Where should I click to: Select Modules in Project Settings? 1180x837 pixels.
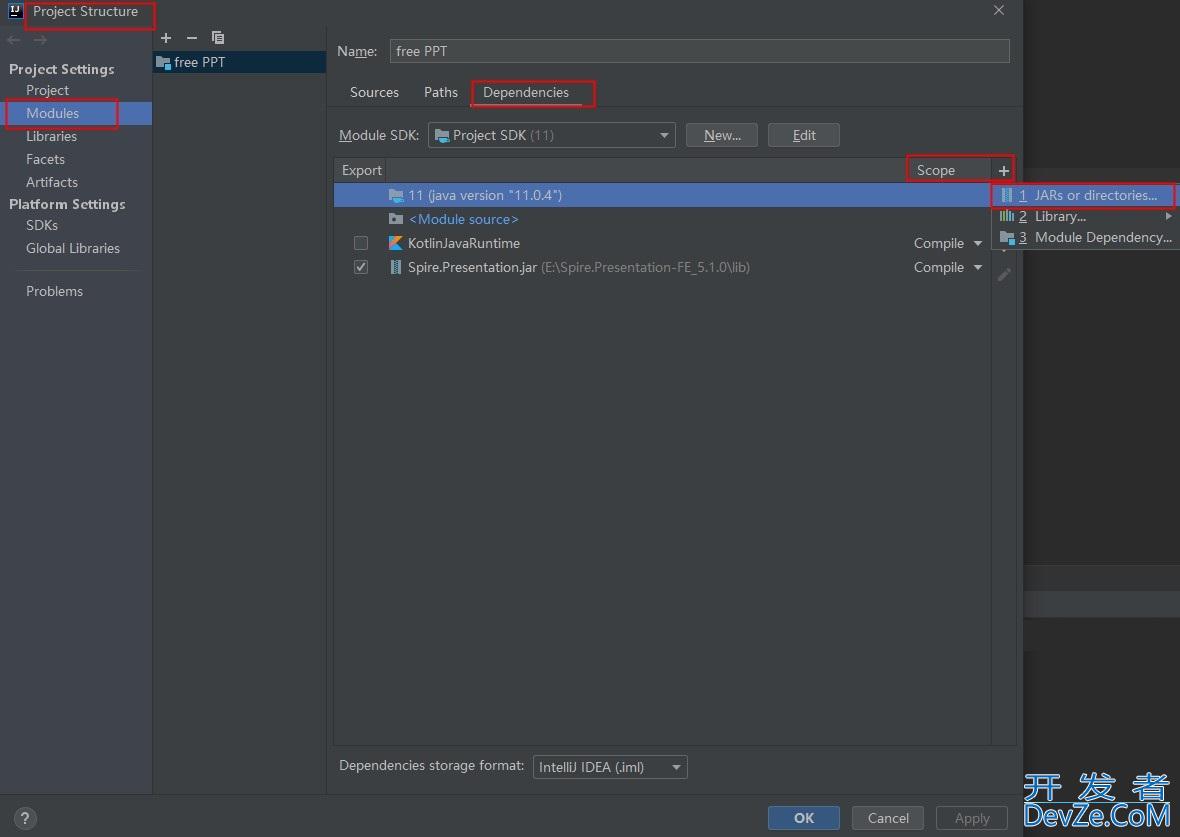76,113
